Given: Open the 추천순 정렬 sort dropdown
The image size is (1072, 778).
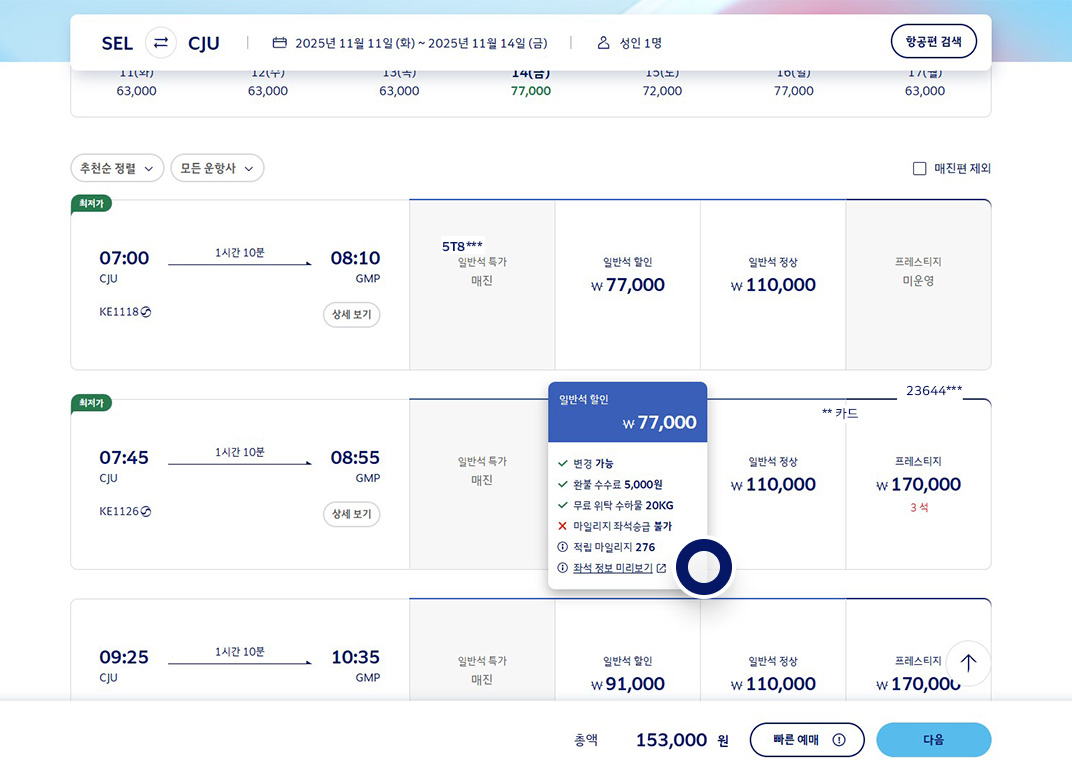Looking at the screenshot, I should [117, 169].
